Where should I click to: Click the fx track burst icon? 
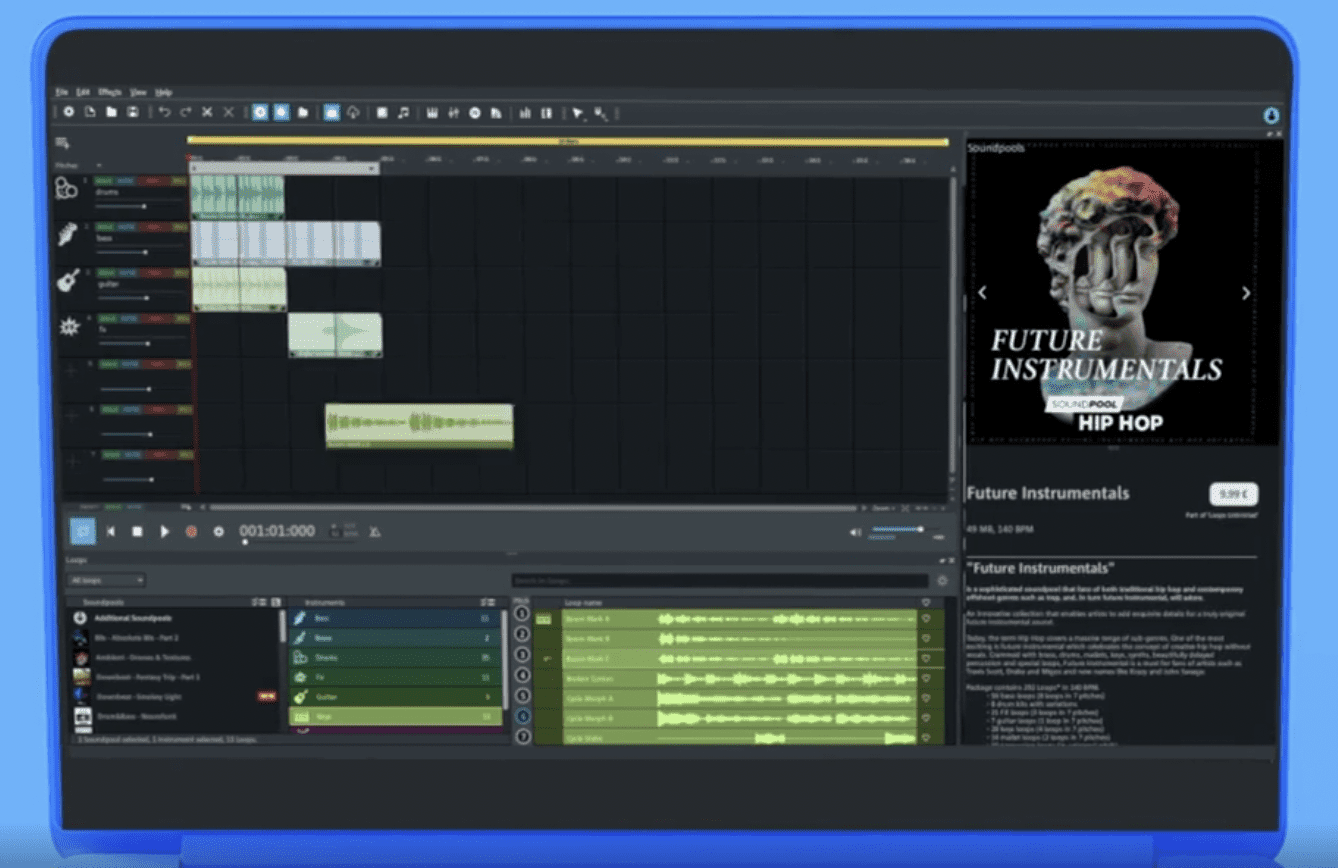tap(69, 326)
